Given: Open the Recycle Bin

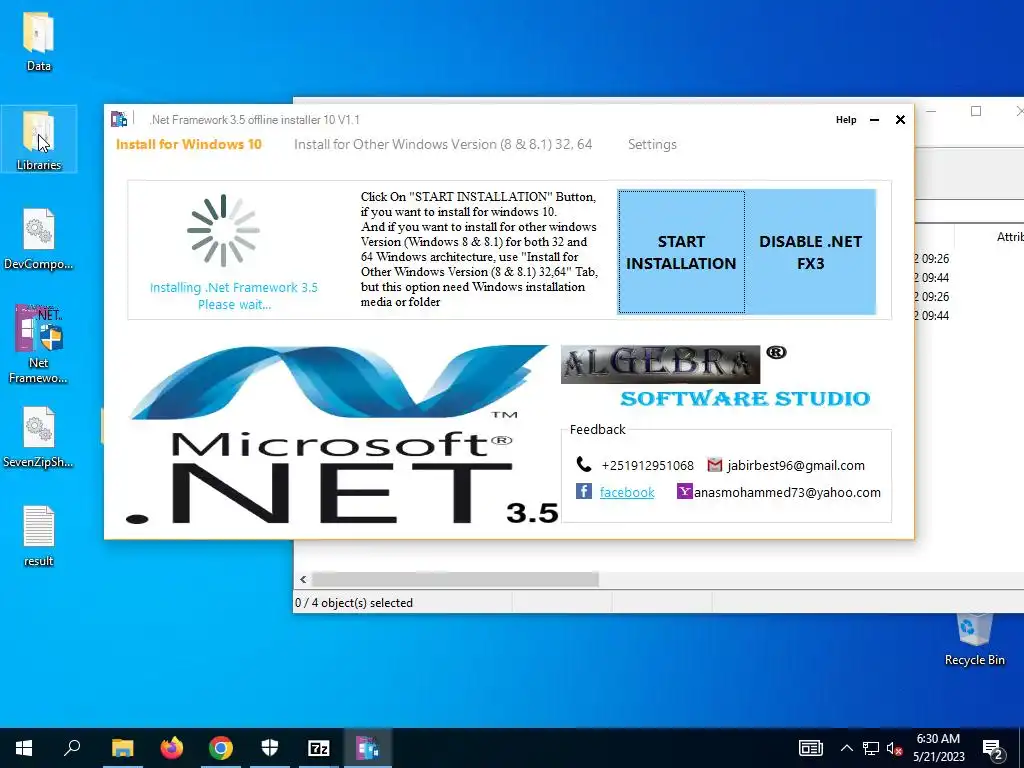Looking at the screenshot, I should click(974, 640).
